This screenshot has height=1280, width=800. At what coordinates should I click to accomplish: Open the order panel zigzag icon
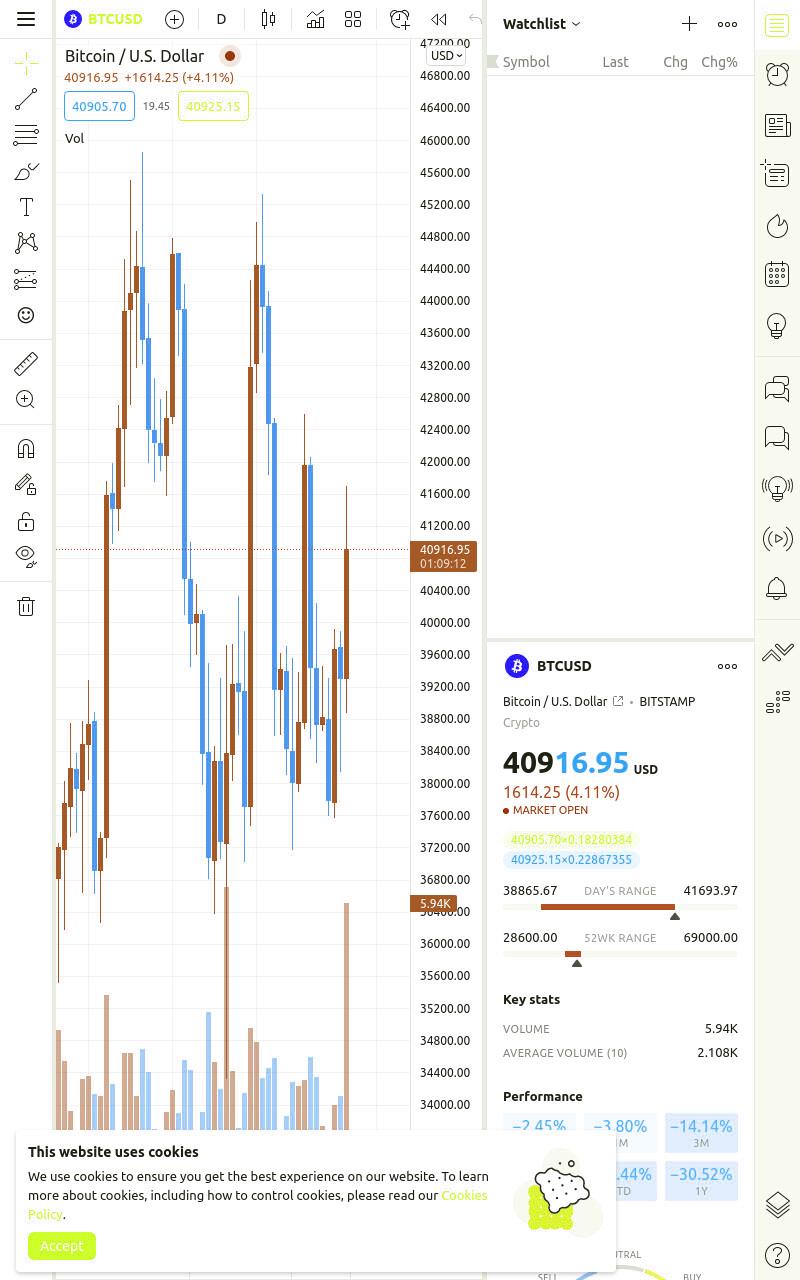[777, 652]
